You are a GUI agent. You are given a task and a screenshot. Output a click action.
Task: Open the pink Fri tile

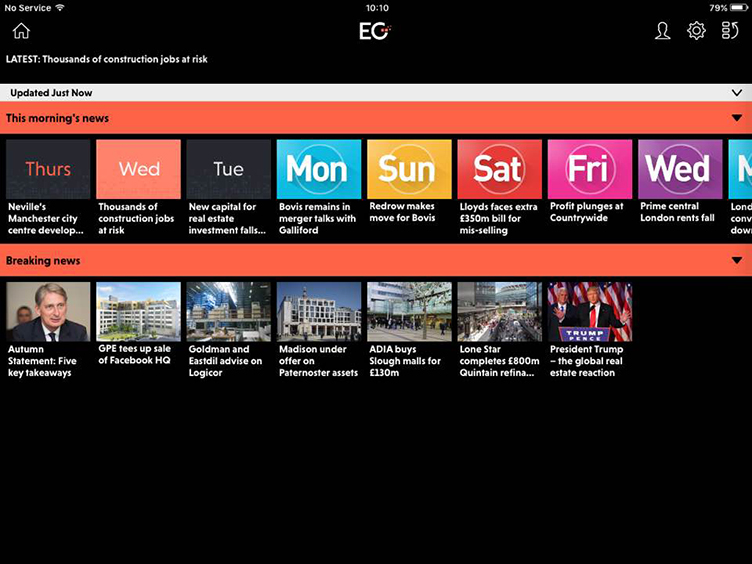point(590,169)
